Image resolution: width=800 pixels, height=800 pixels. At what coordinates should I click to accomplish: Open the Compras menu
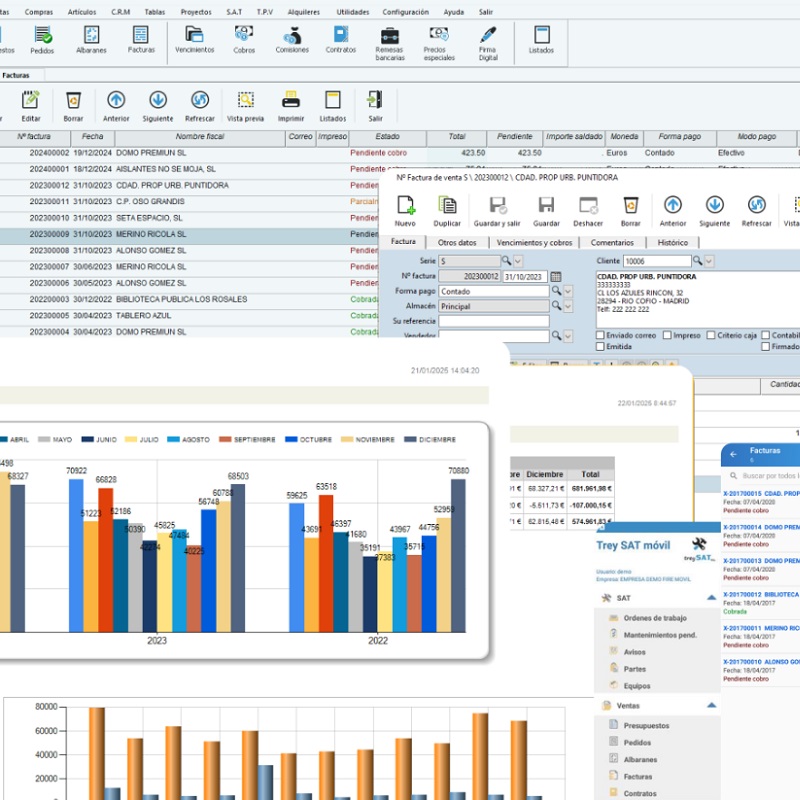point(39,12)
